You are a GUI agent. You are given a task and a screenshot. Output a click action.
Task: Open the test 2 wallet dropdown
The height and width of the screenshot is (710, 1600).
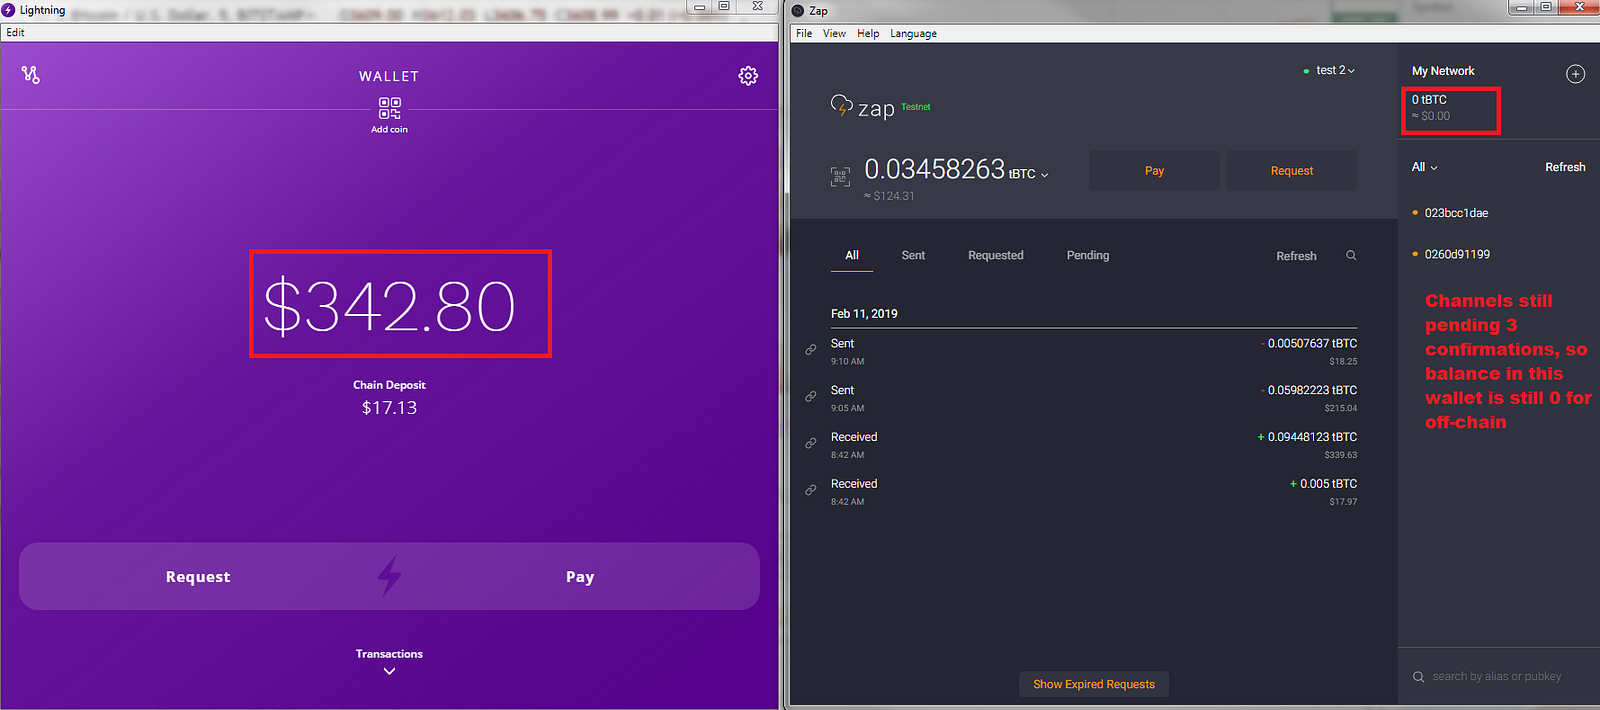click(1335, 70)
